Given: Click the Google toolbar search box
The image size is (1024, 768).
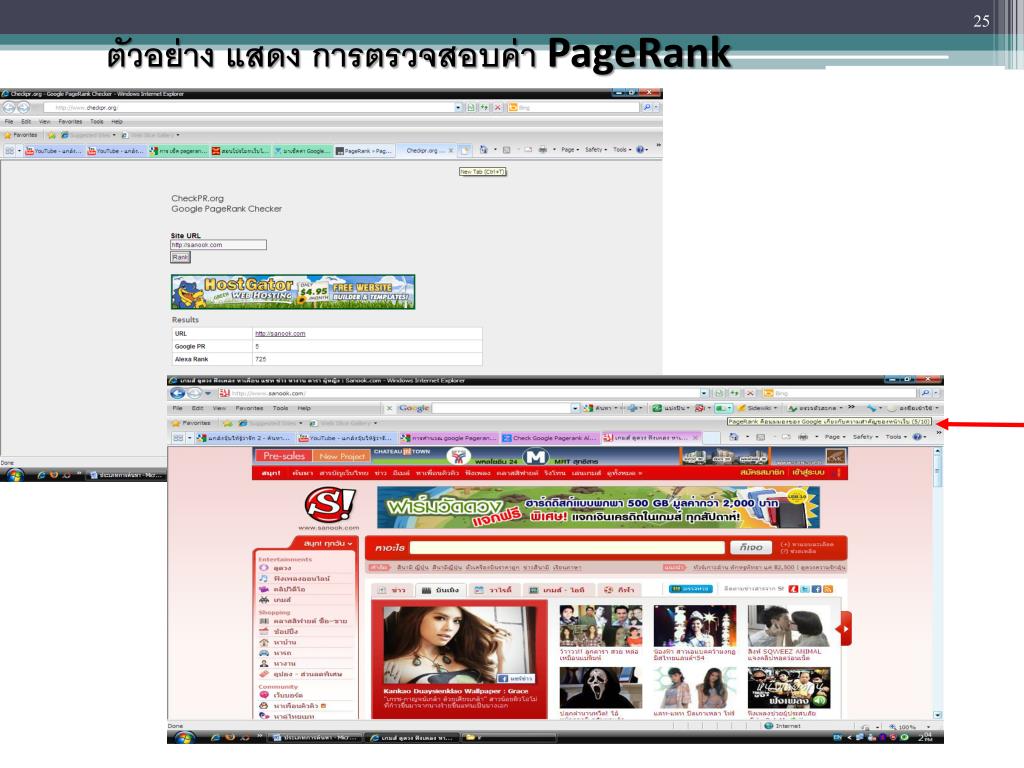Looking at the screenshot, I should click(x=502, y=408).
